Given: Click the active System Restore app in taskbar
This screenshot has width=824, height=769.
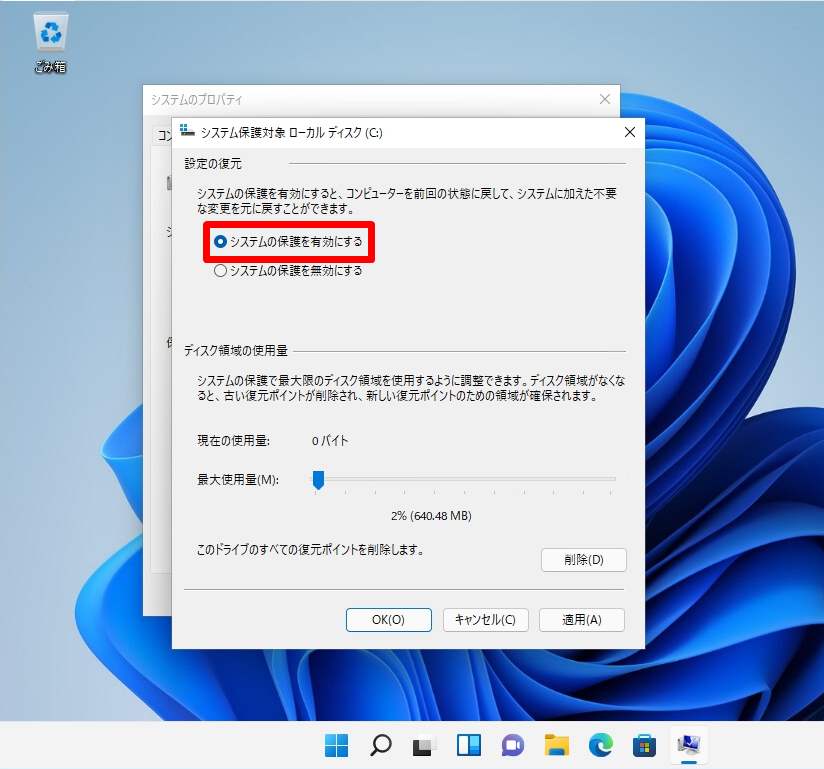Looking at the screenshot, I should tap(688, 746).
